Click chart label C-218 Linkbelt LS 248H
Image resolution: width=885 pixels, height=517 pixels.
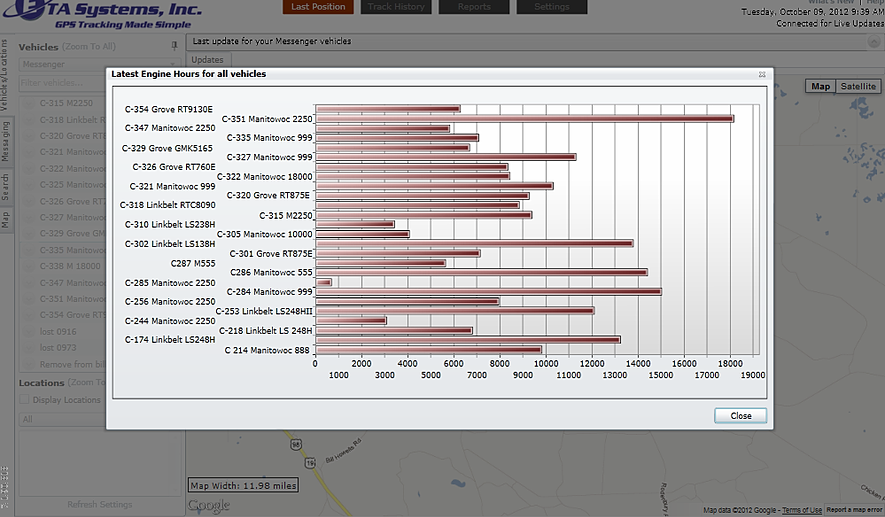(265, 331)
